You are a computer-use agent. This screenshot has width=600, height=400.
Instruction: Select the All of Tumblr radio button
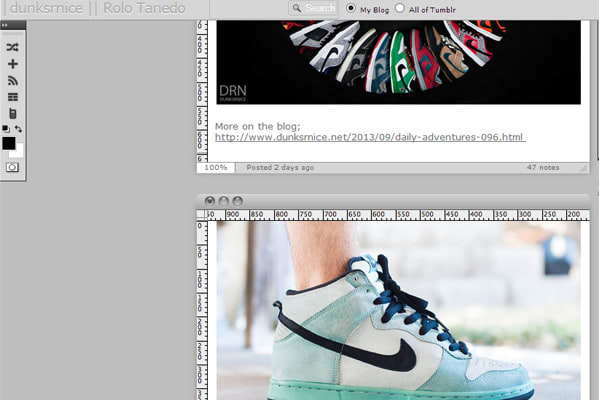(399, 8)
